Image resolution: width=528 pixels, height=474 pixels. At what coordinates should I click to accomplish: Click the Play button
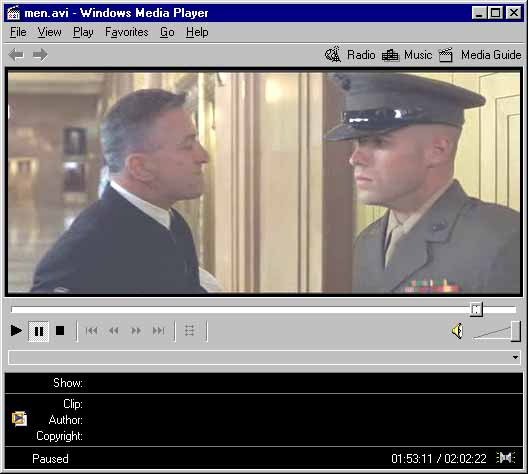[16, 331]
